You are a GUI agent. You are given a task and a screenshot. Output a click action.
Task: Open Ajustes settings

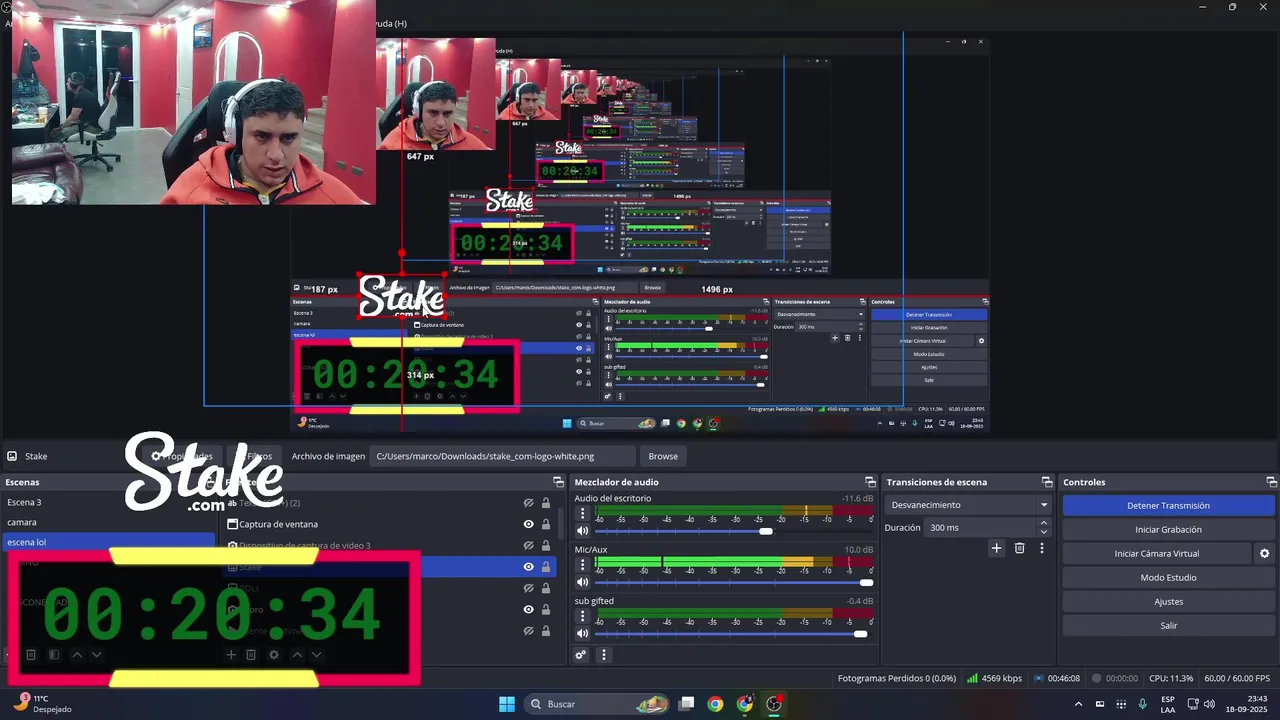1168,601
